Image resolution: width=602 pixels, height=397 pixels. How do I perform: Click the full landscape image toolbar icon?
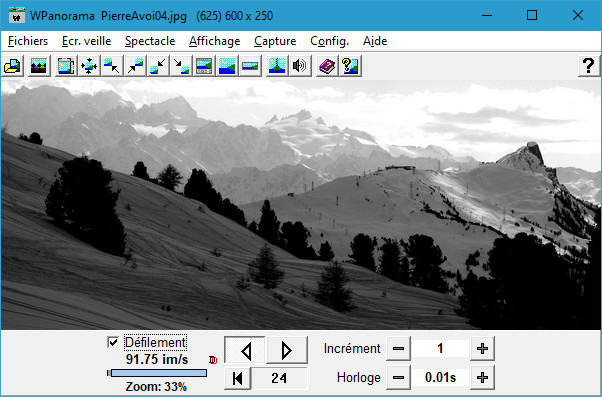[x=227, y=66]
